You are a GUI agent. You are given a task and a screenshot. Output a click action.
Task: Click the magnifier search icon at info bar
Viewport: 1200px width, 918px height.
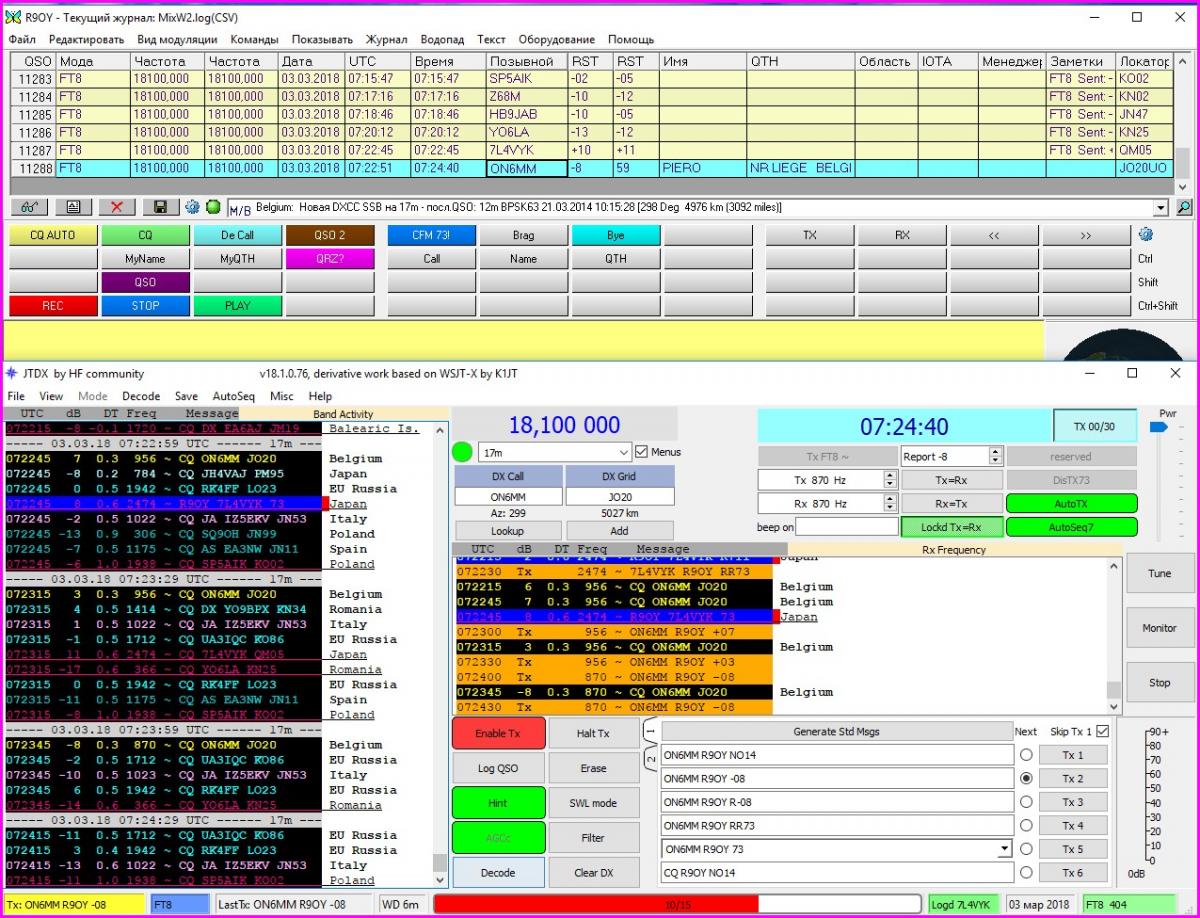[x=1184, y=207]
